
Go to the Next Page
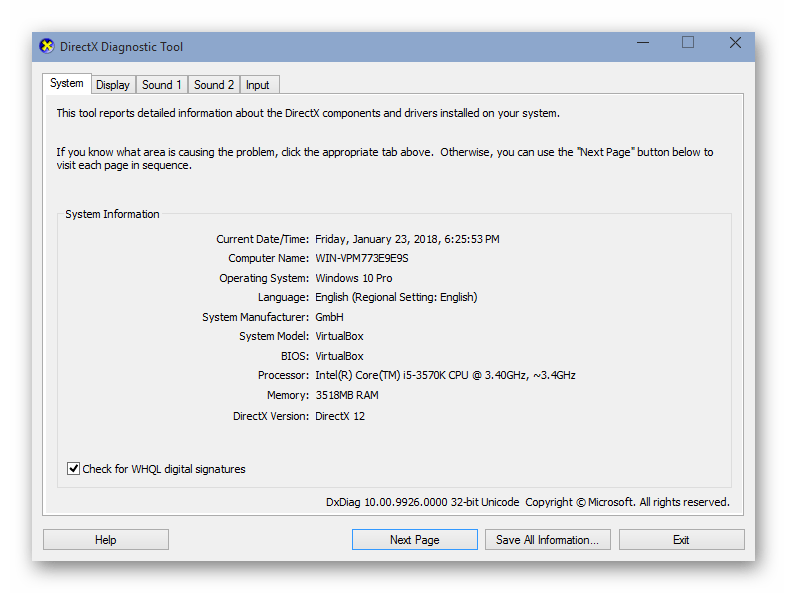click(415, 540)
